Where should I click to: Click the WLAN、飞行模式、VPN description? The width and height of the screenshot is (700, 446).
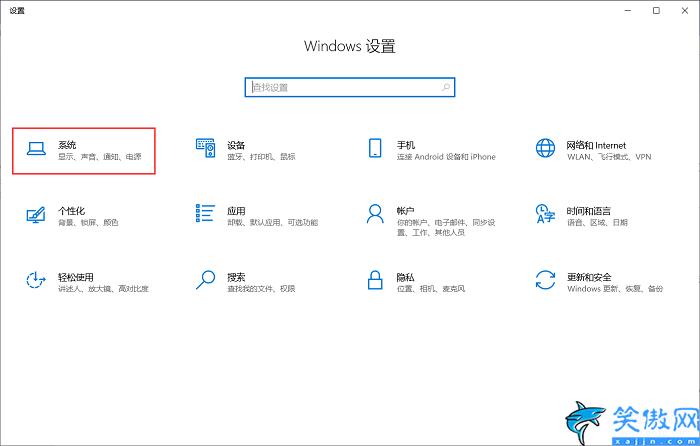tap(609, 157)
